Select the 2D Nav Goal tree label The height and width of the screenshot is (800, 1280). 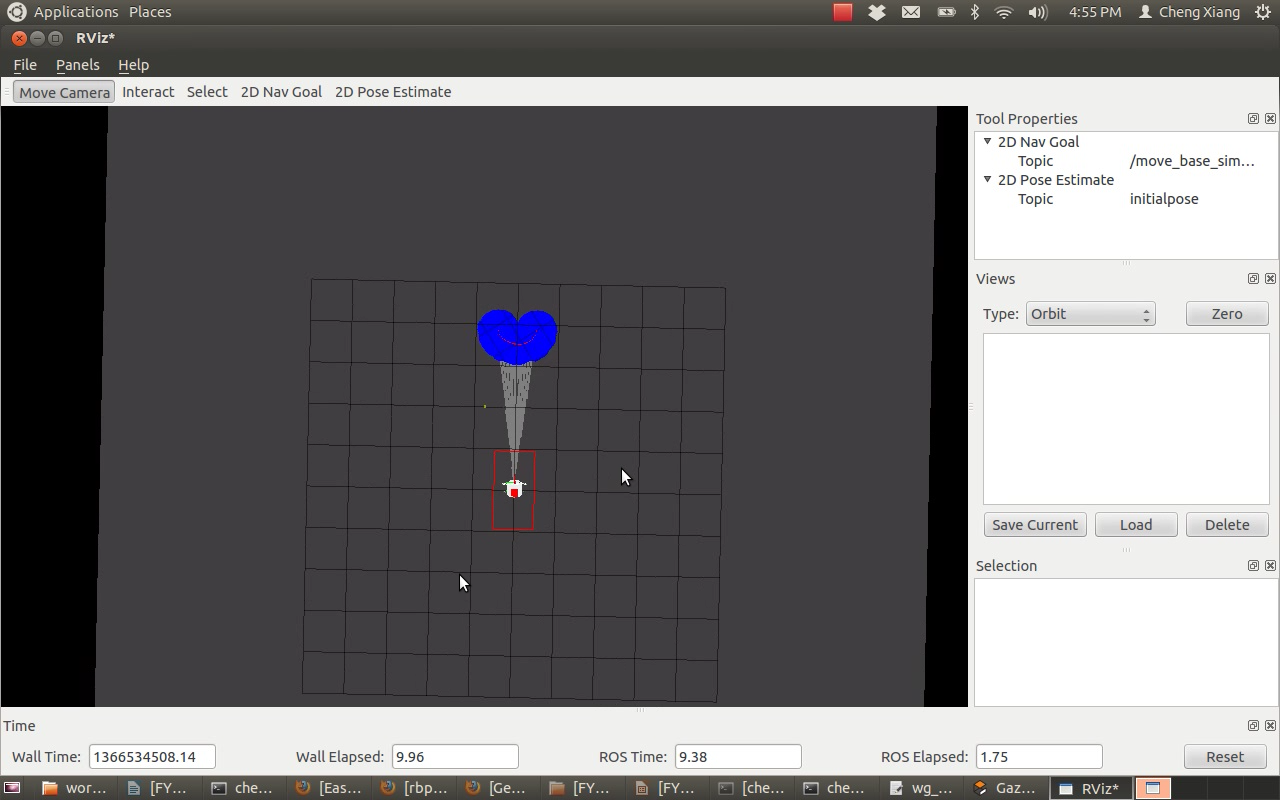click(x=1038, y=141)
